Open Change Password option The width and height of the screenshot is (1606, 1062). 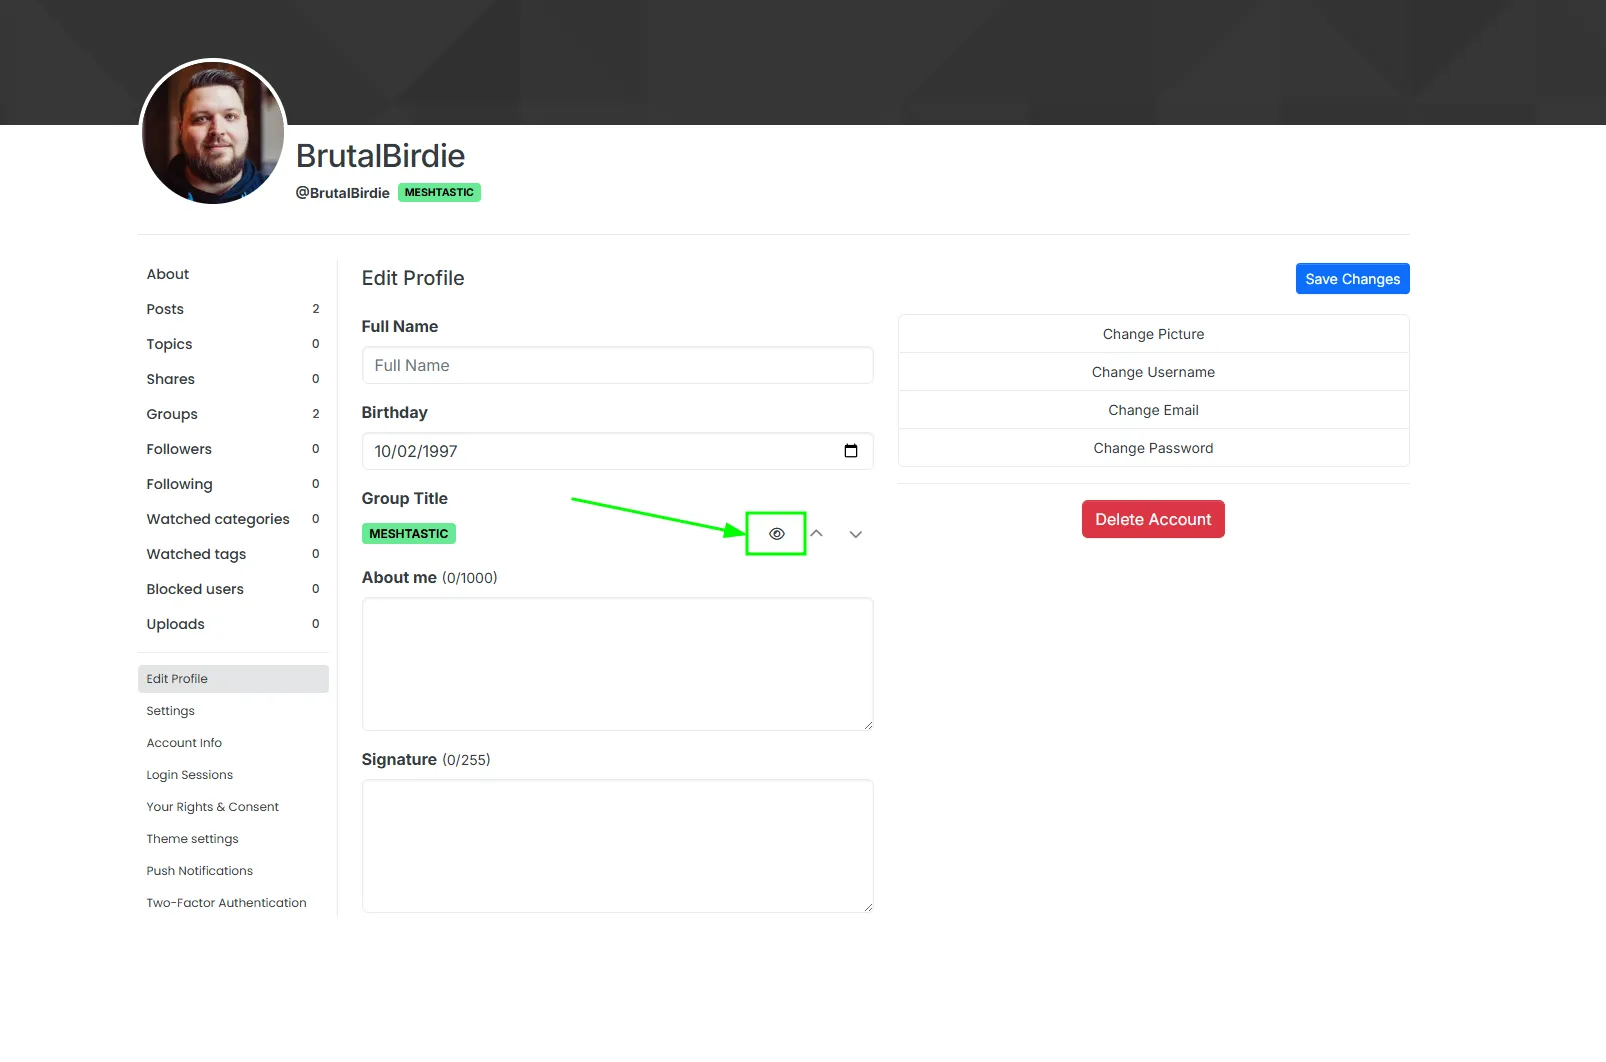pyautogui.click(x=1153, y=448)
